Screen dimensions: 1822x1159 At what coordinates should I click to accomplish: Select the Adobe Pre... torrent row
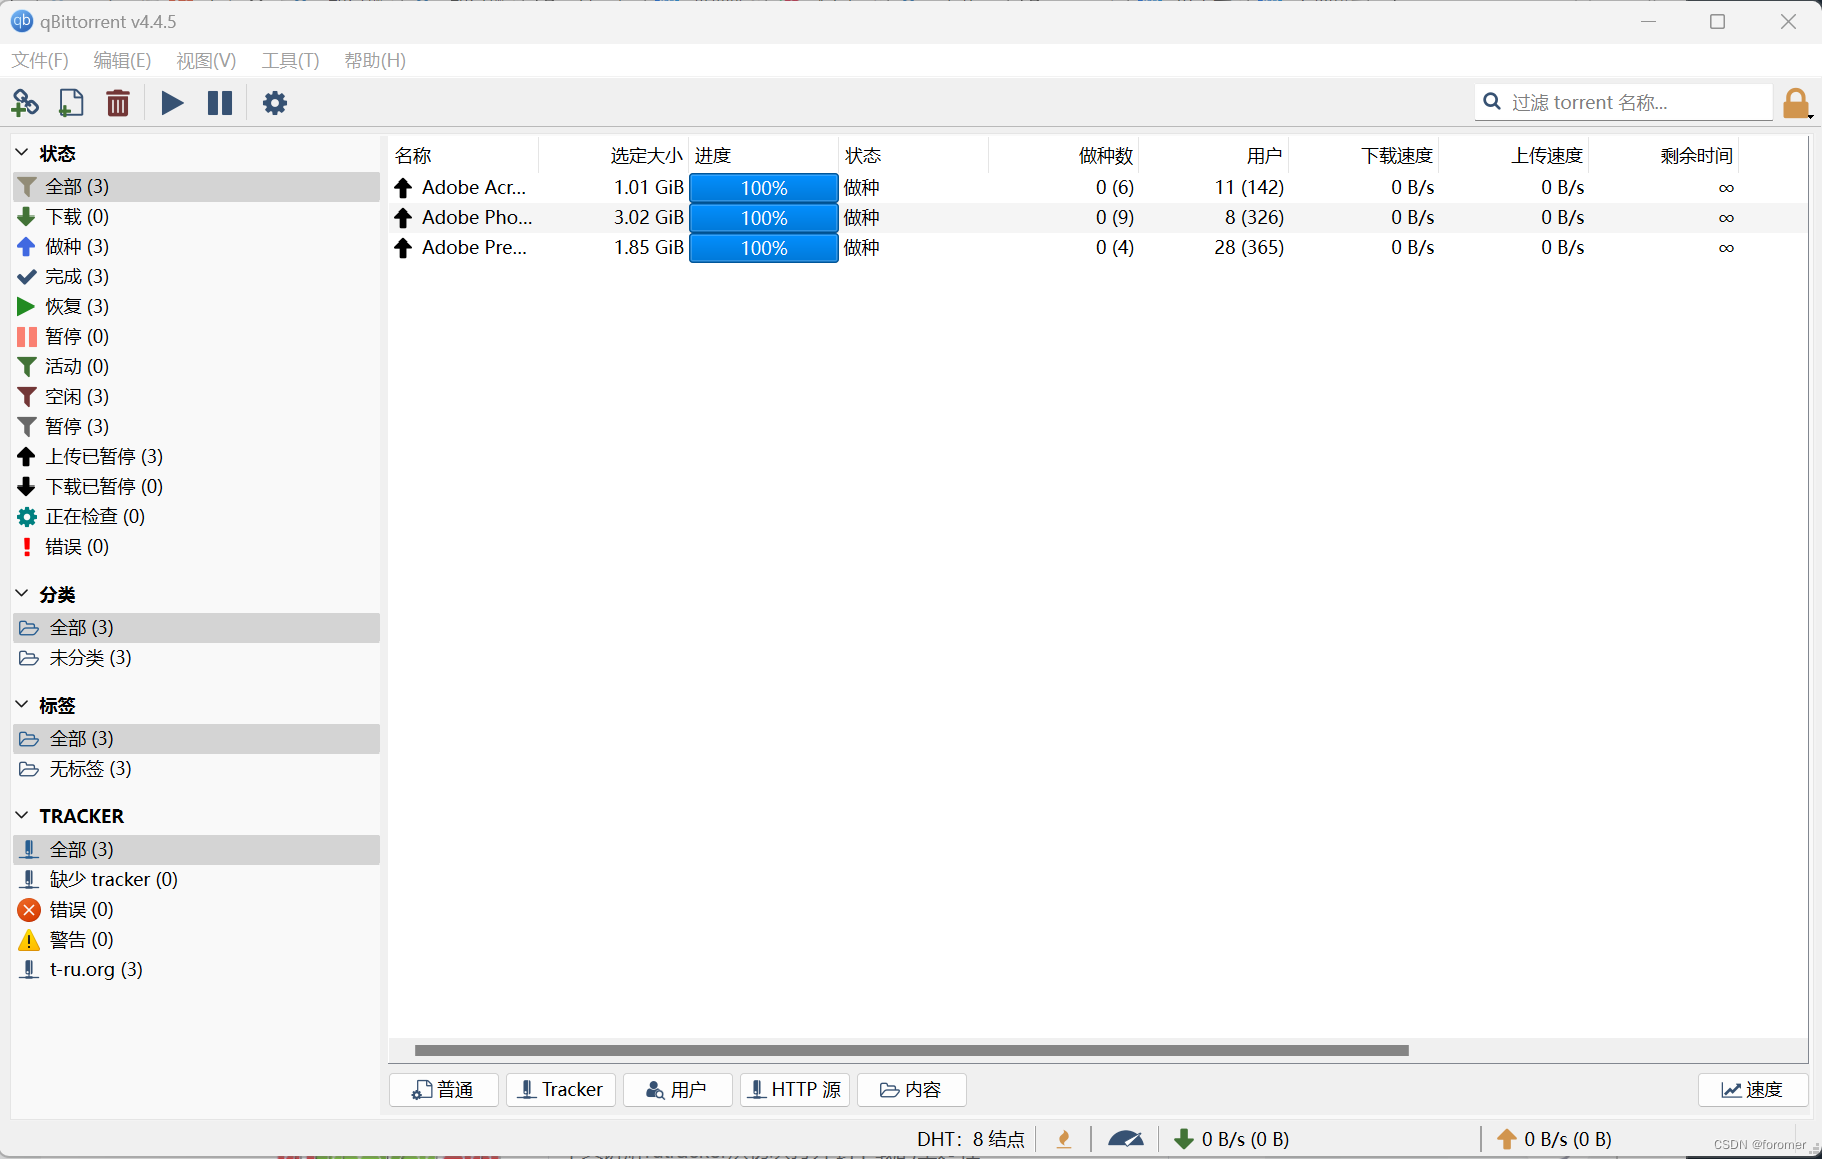pos(1098,248)
